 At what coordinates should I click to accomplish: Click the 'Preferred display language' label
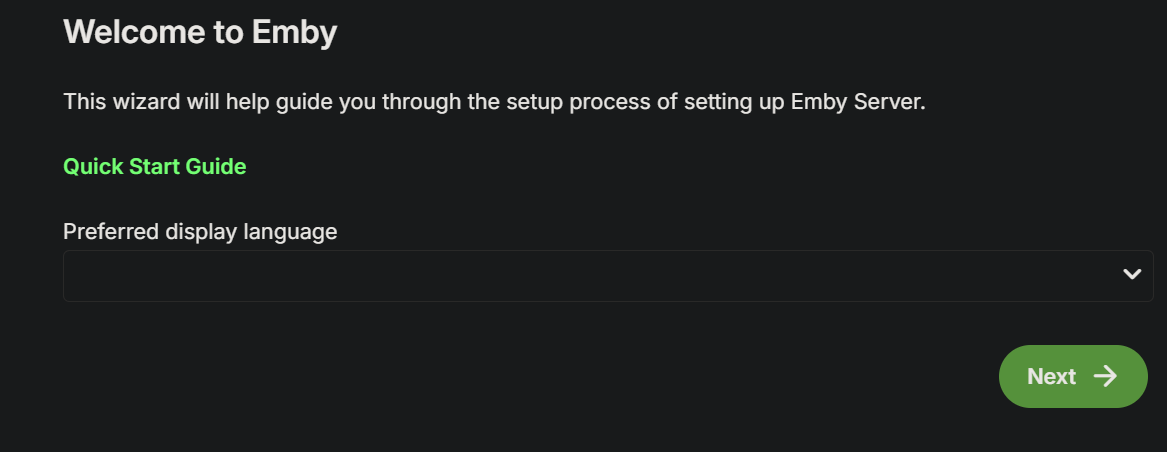(200, 232)
